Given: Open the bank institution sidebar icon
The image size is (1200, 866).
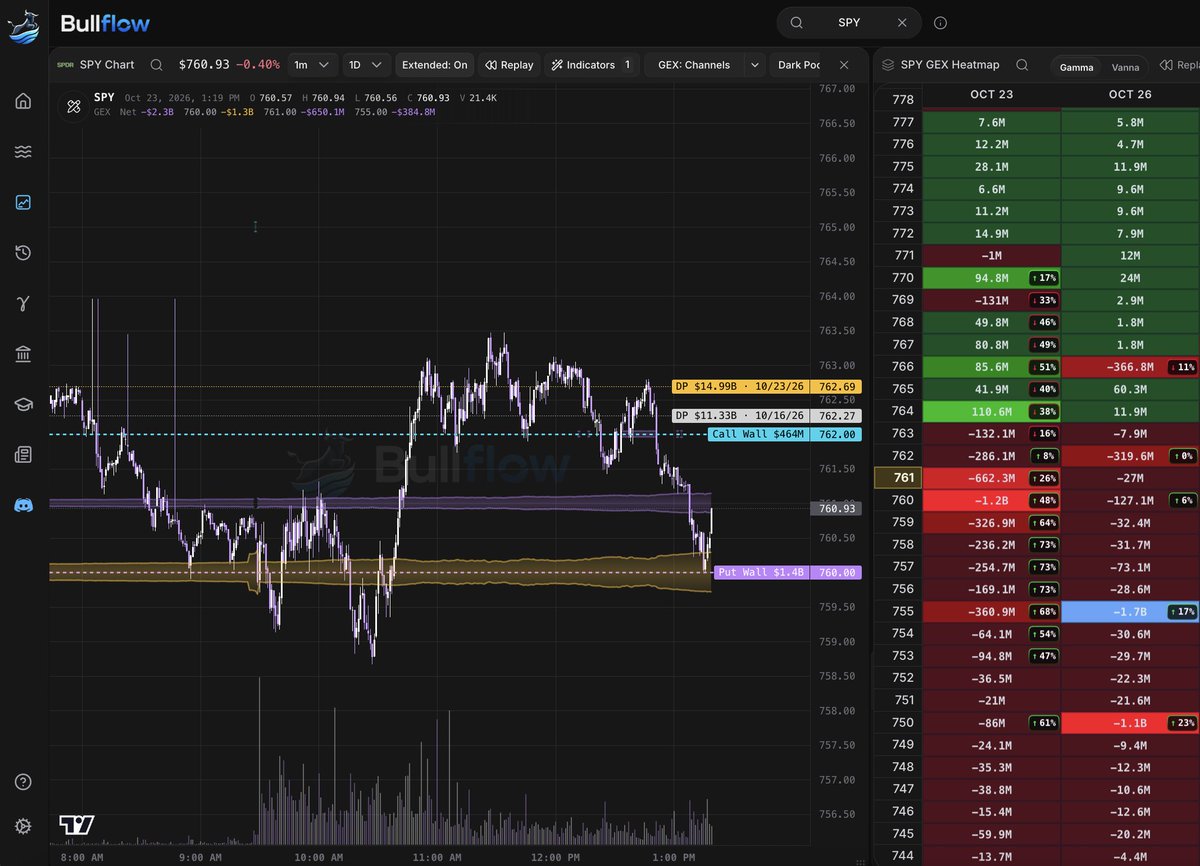Looking at the screenshot, I should pyautogui.click(x=23, y=354).
